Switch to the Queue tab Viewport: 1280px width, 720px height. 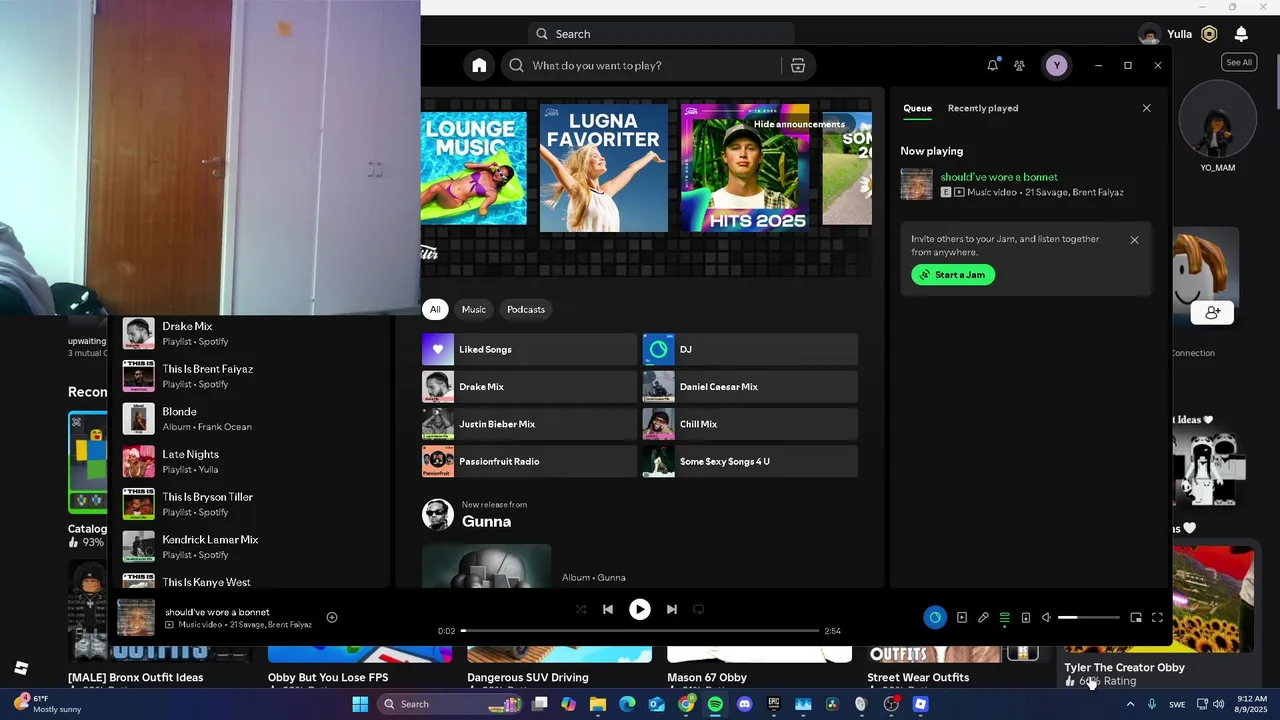coord(917,108)
